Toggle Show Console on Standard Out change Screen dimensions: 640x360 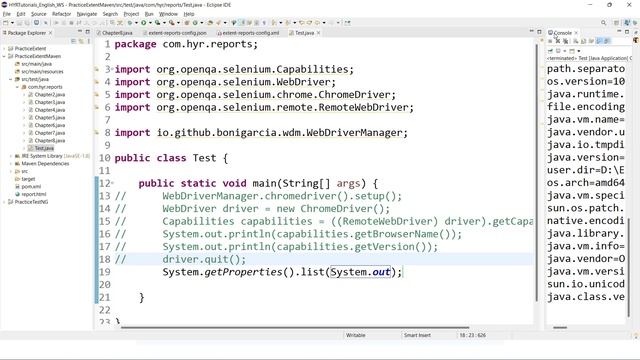click(600, 41)
